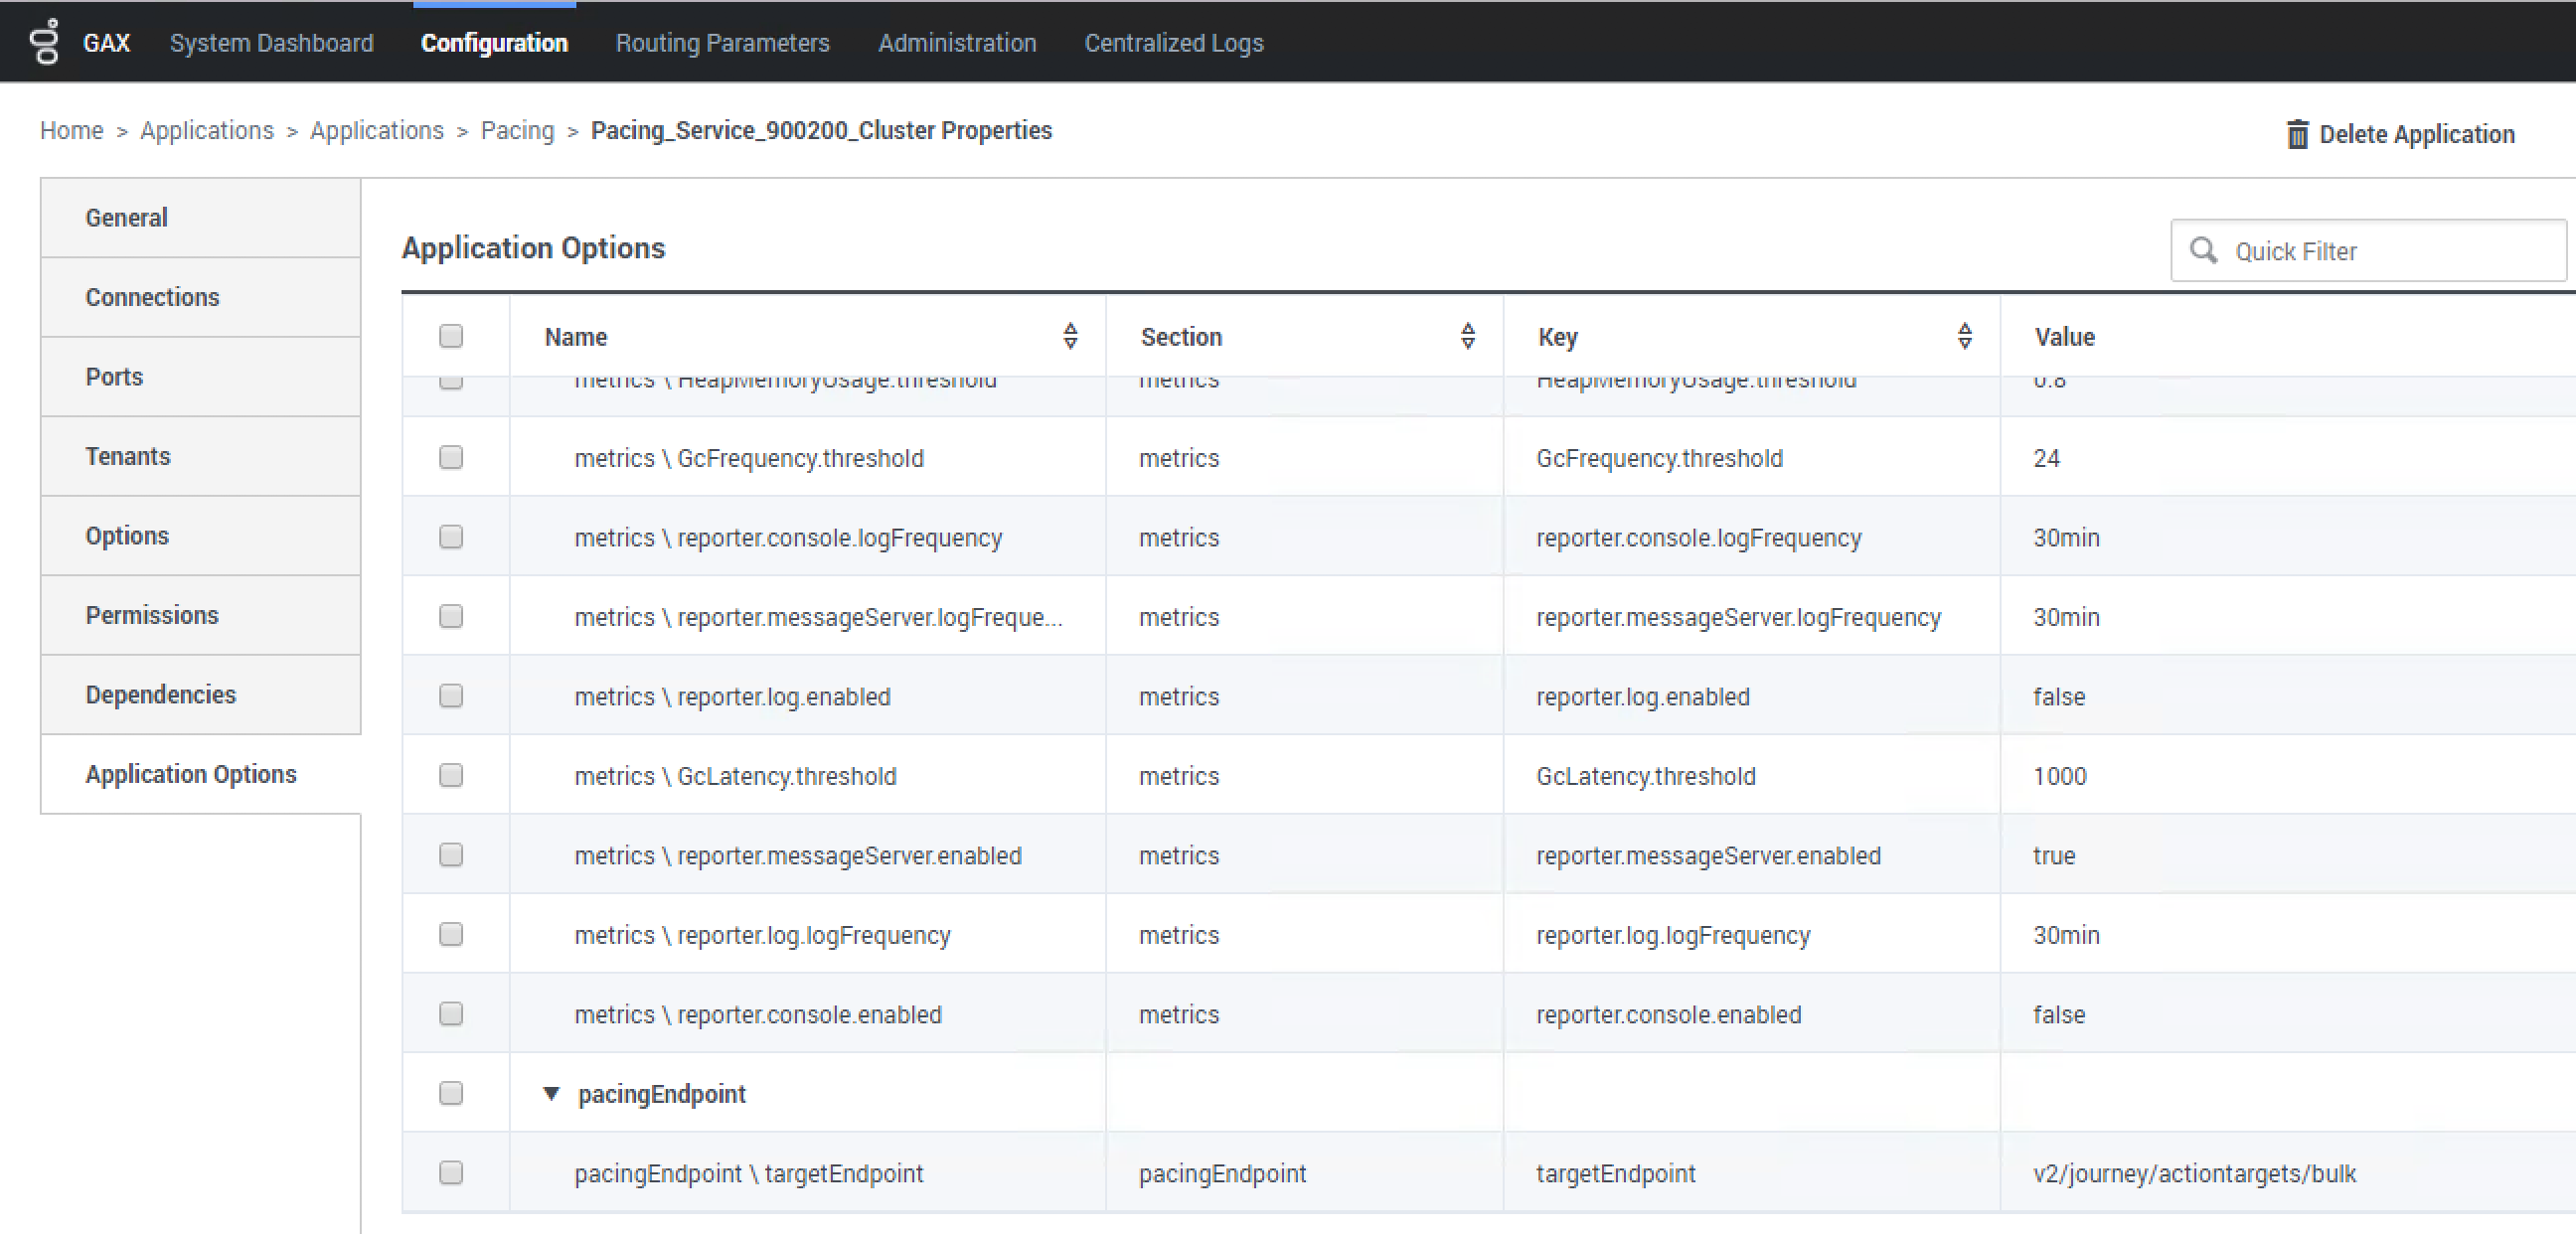Switch to the Ports tab
Viewport: 2576px width, 1234px height.
click(x=200, y=377)
